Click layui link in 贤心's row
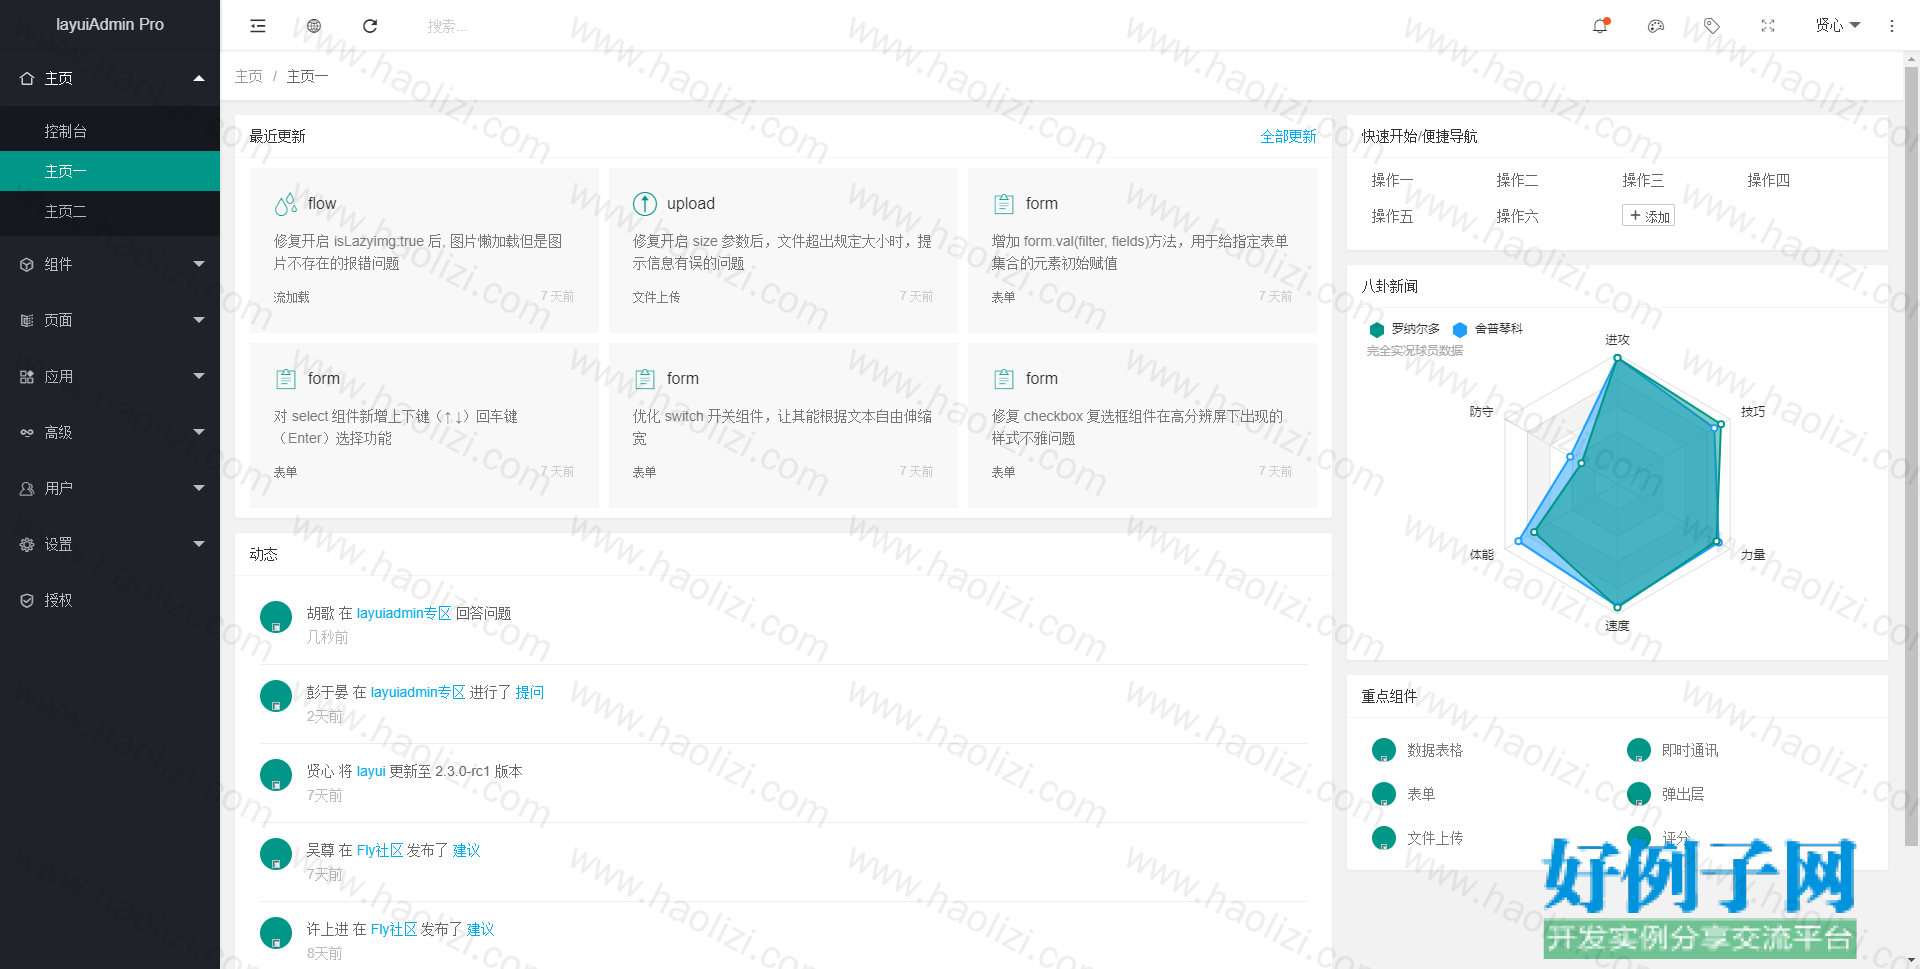Viewport: 1920px width, 969px height. click(371, 771)
